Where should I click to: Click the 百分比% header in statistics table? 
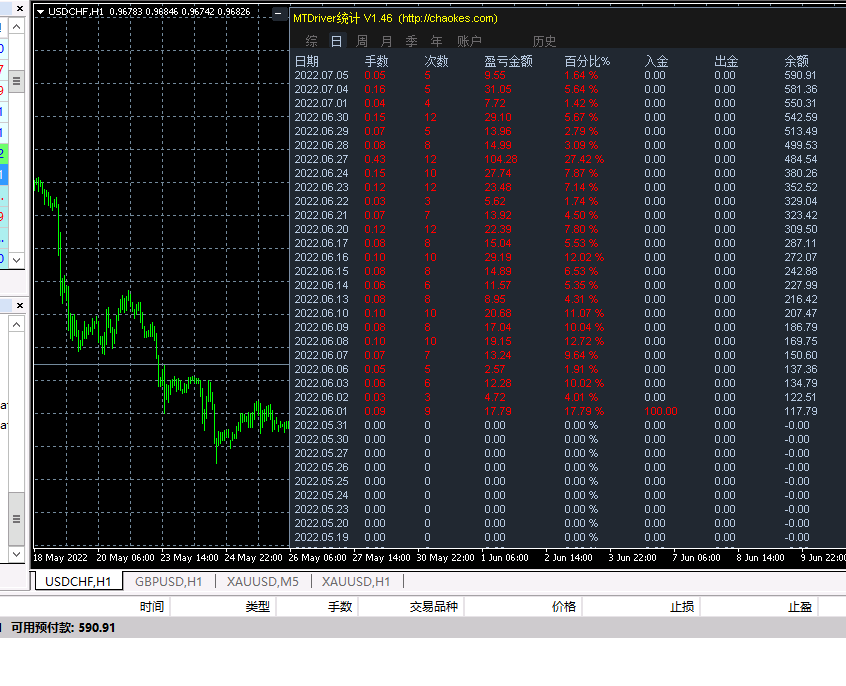click(x=587, y=61)
